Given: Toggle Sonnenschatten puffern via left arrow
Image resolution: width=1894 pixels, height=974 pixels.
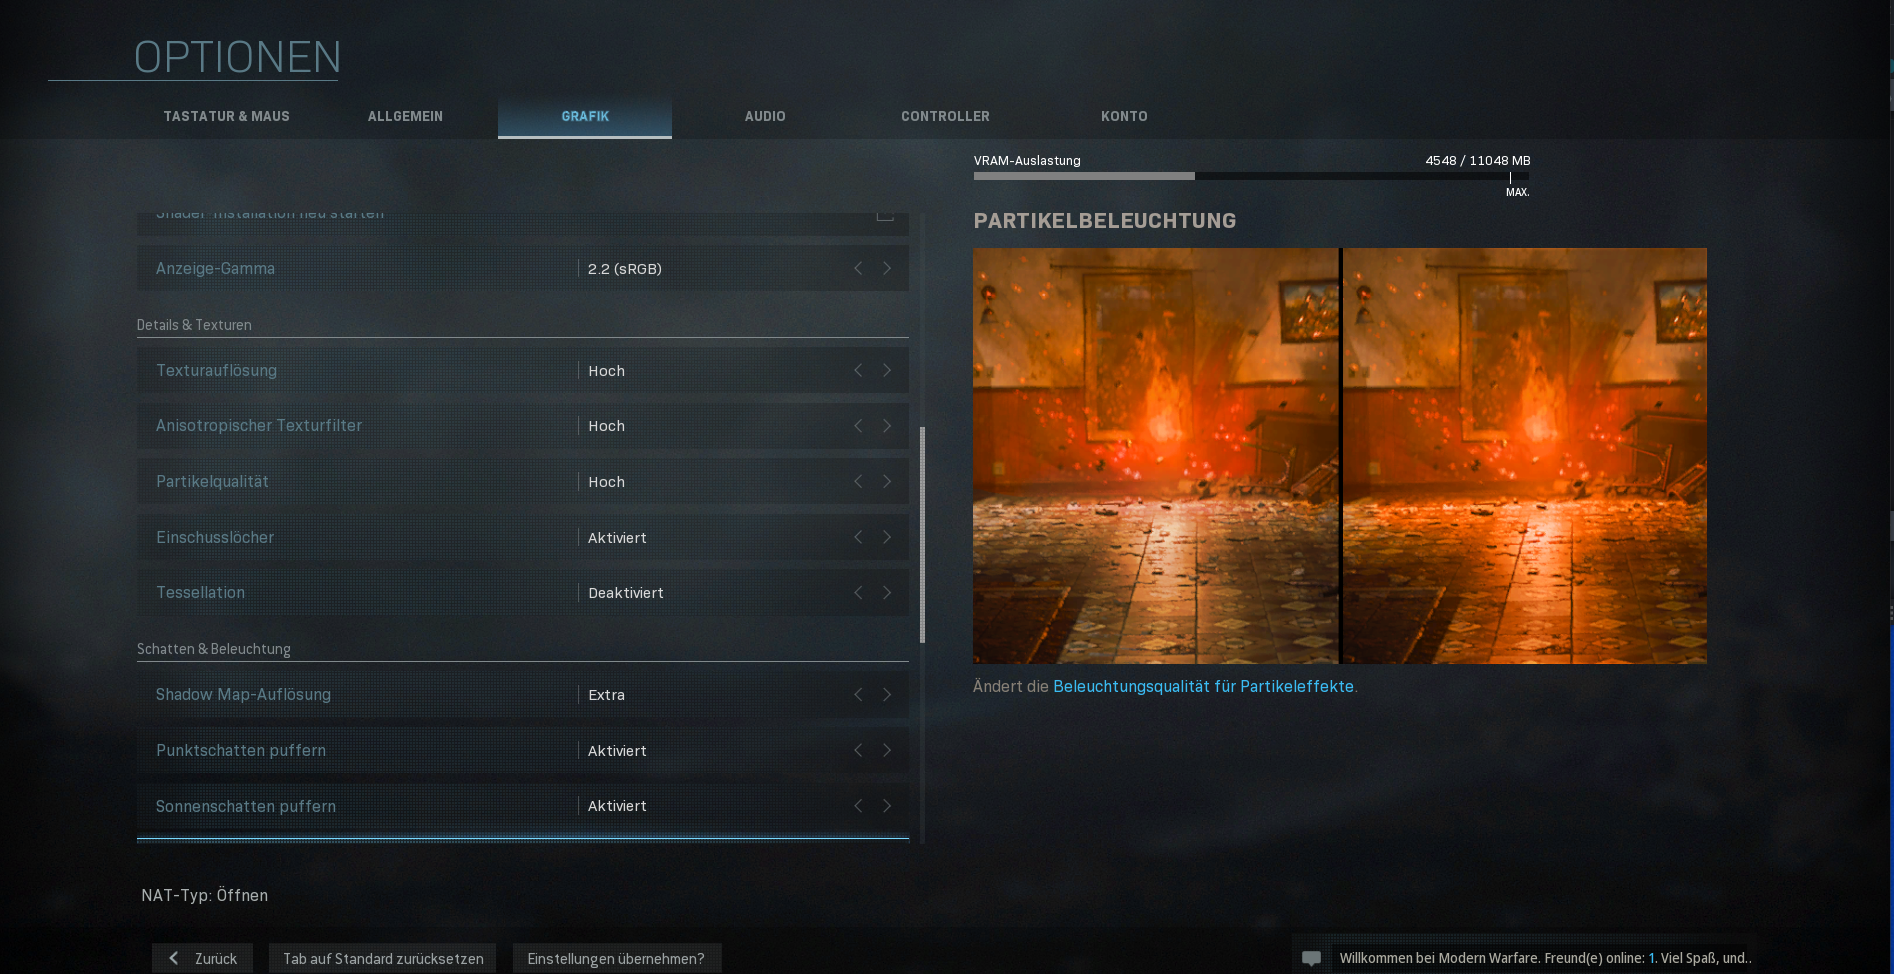Looking at the screenshot, I should [x=858, y=806].
